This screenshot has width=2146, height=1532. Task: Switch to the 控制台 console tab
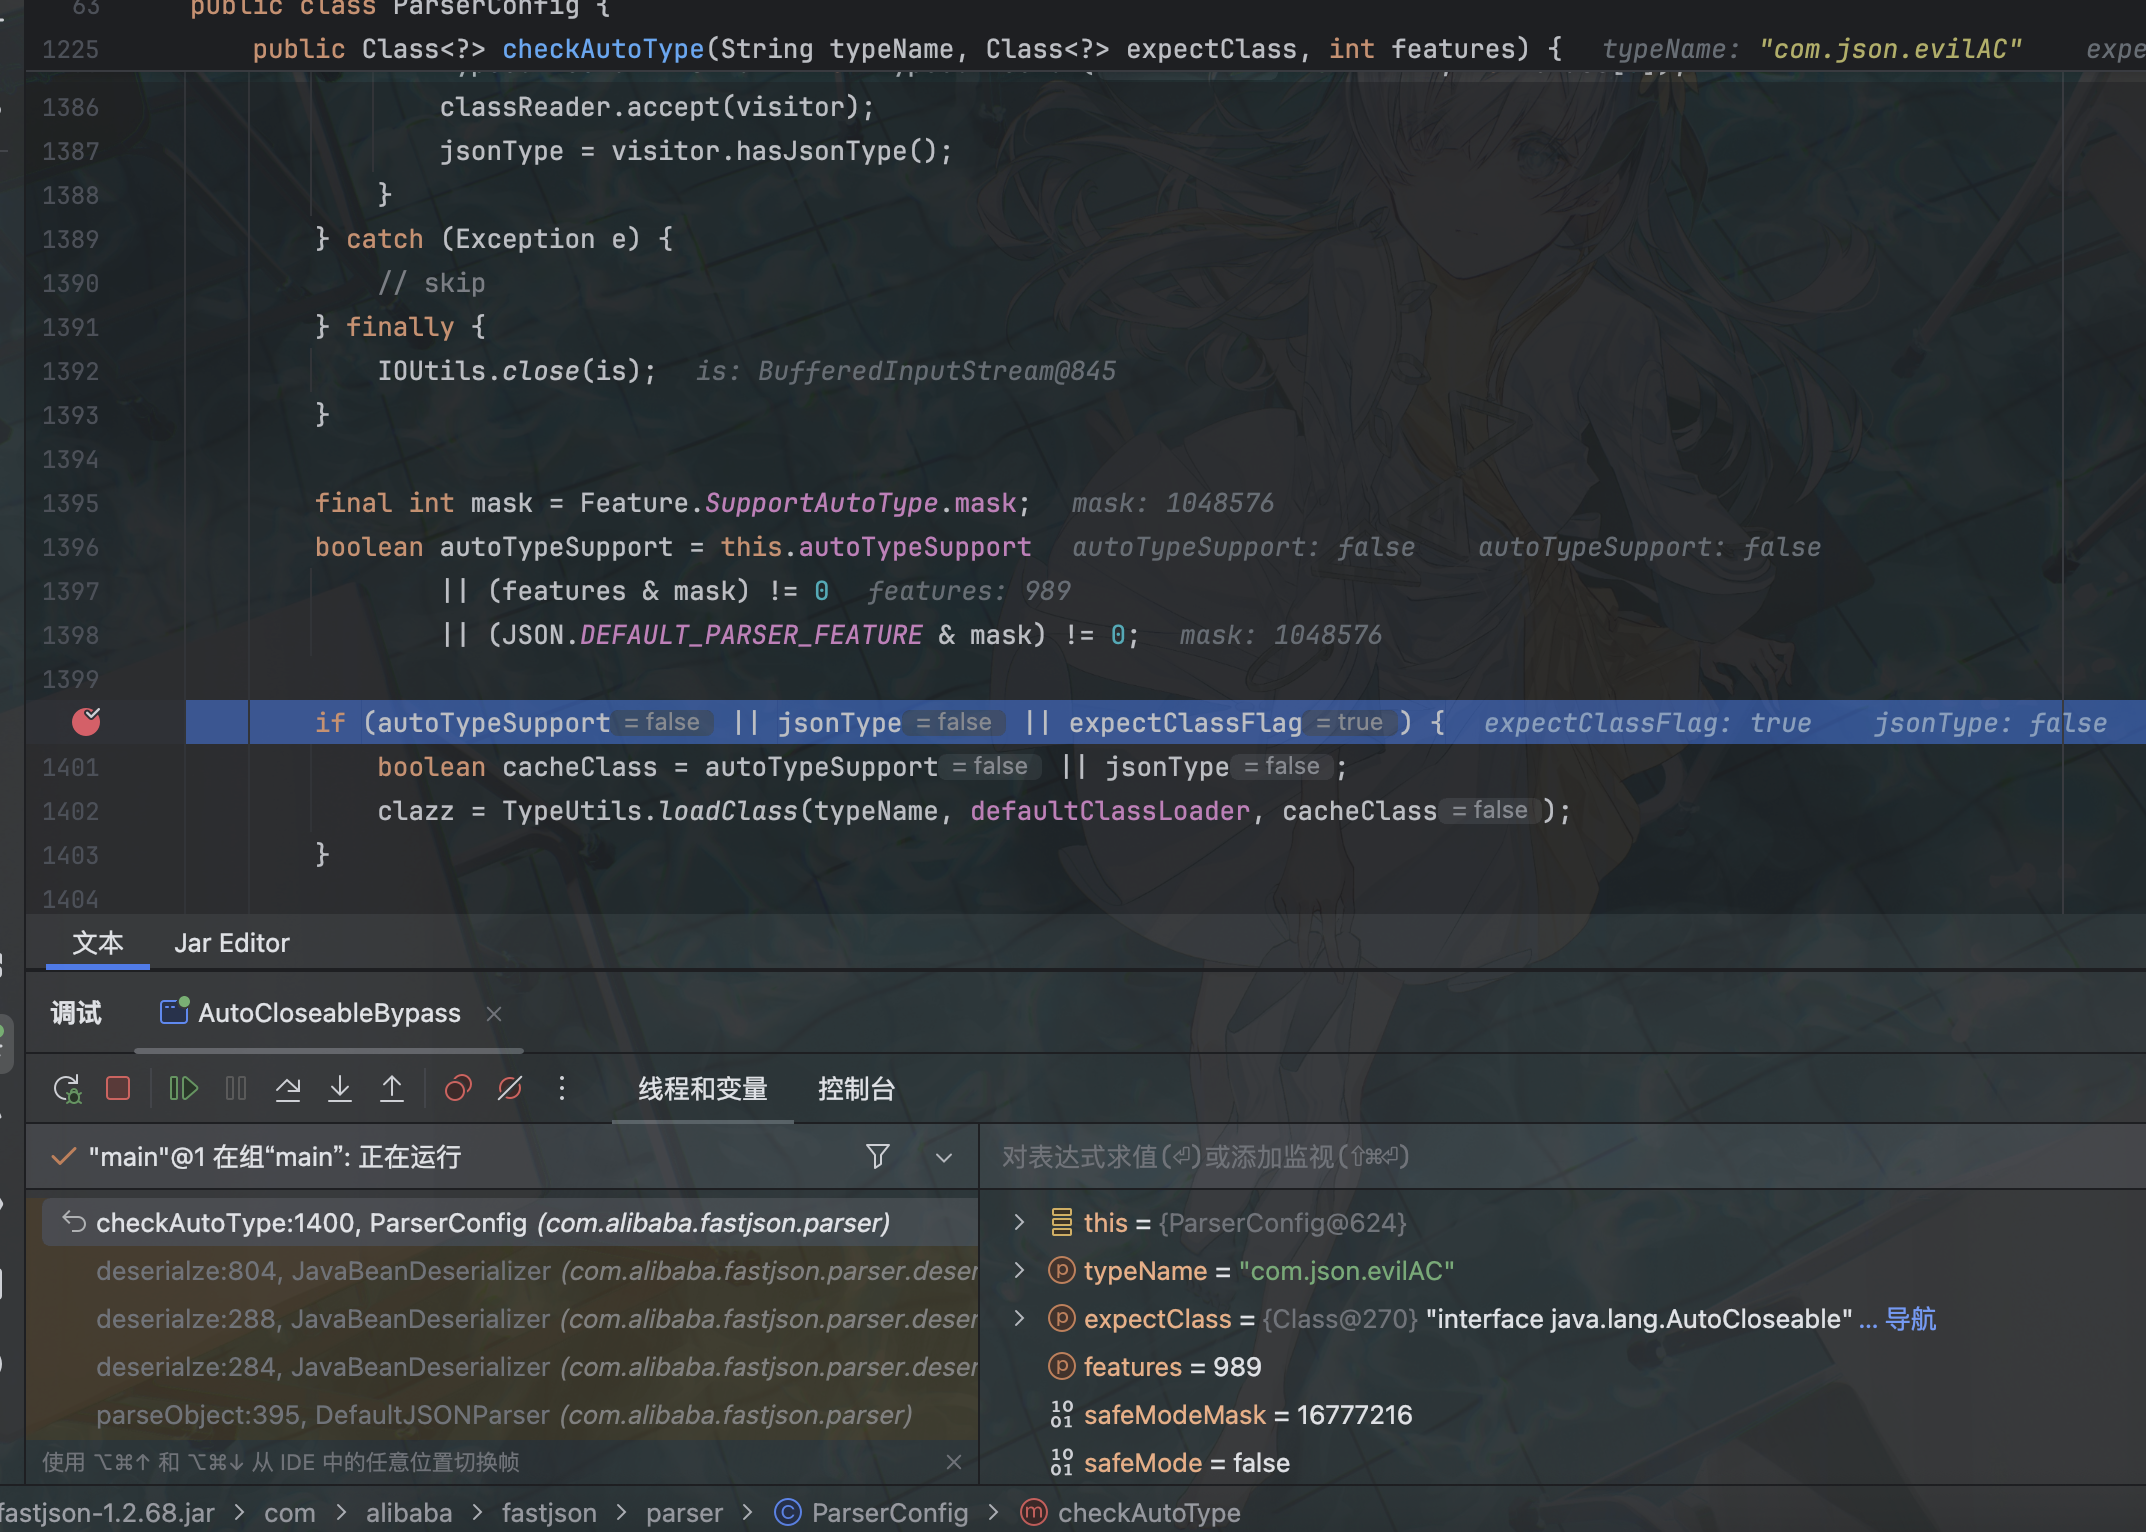point(856,1088)
